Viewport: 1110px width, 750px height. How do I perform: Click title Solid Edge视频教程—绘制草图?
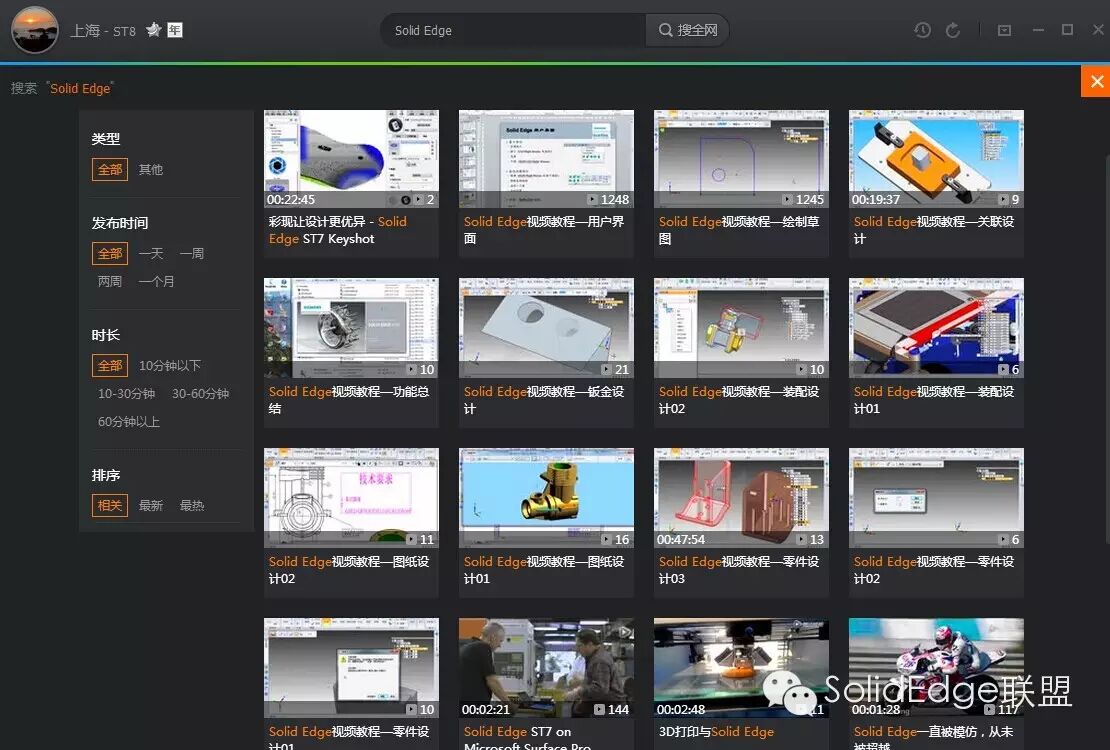pyautogui.click(x=739, y=230)
